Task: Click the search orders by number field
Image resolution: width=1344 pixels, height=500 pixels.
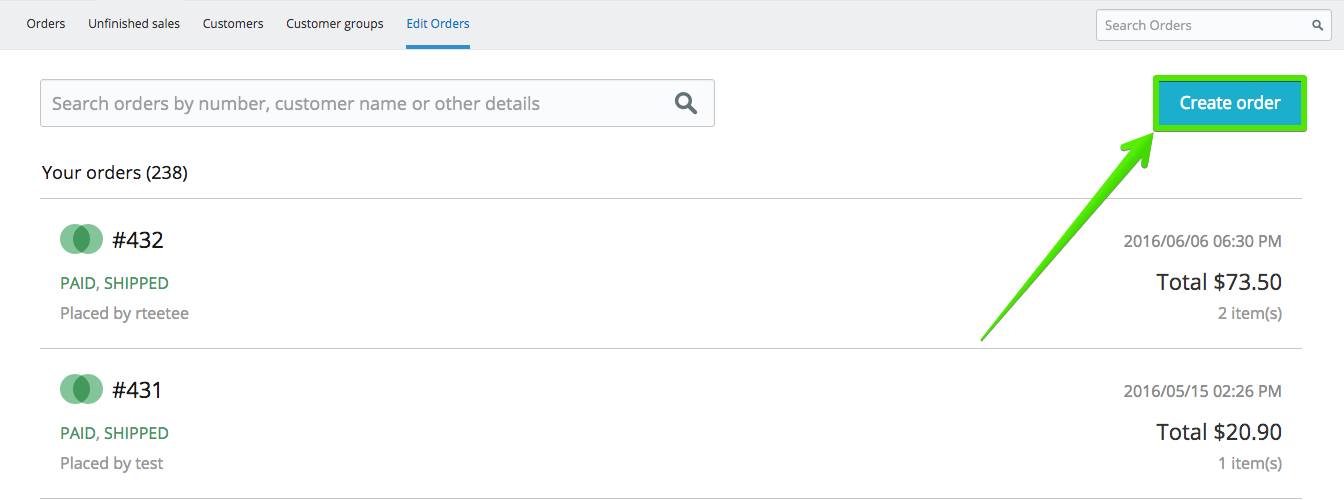Action: (377, 103)
